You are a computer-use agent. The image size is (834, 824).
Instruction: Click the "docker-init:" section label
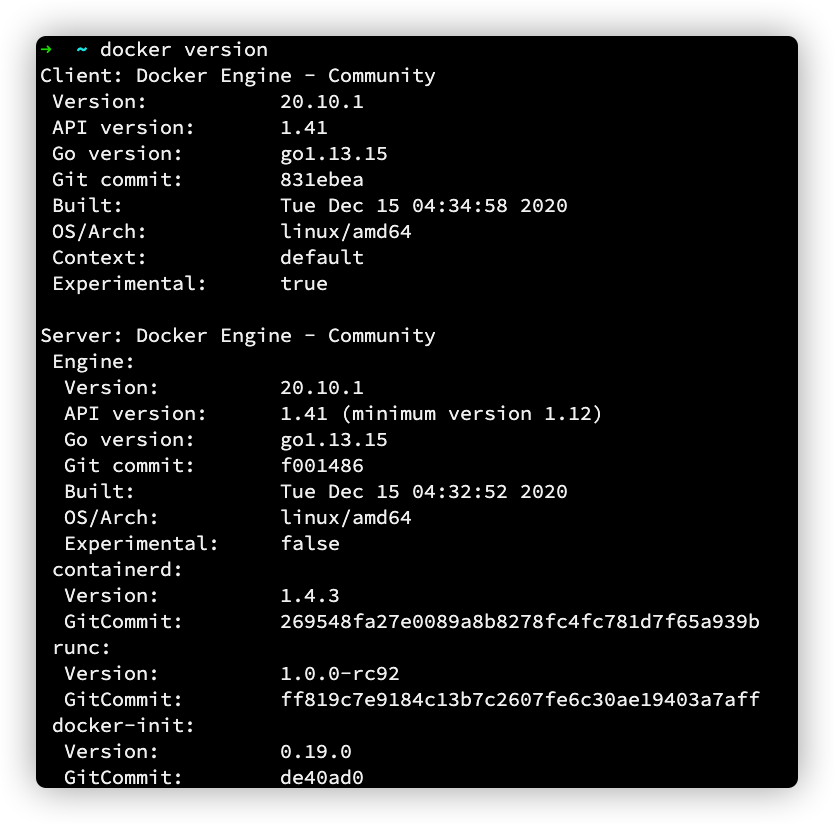pyautogui.click(x=123, y=725)
